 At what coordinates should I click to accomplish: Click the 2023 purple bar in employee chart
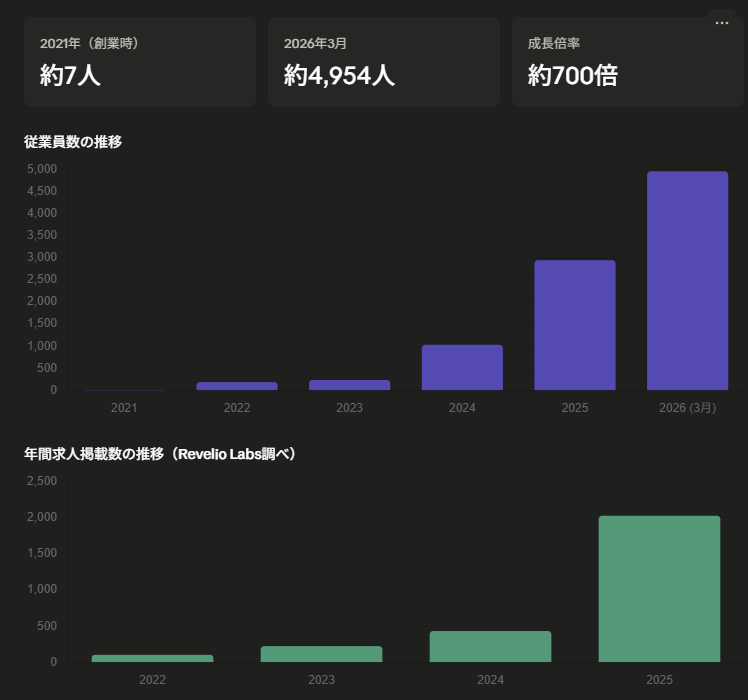click(350, 385)
